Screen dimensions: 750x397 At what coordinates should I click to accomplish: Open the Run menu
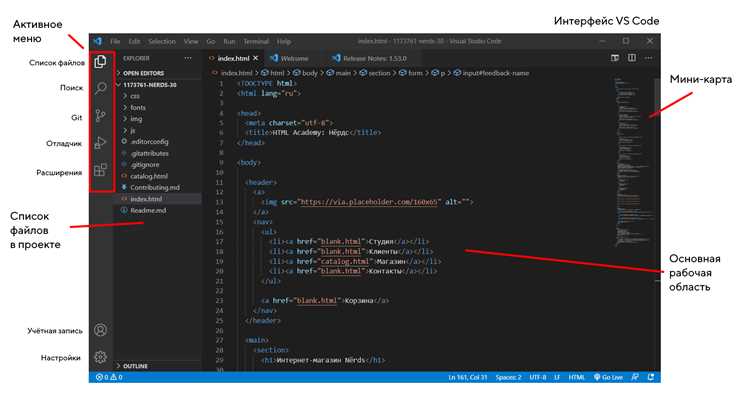click(230, 42)
